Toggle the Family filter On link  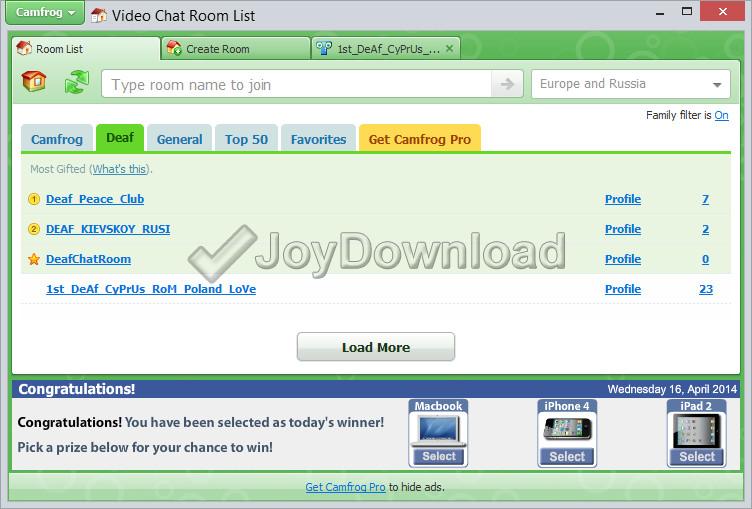tap(721, 115)
